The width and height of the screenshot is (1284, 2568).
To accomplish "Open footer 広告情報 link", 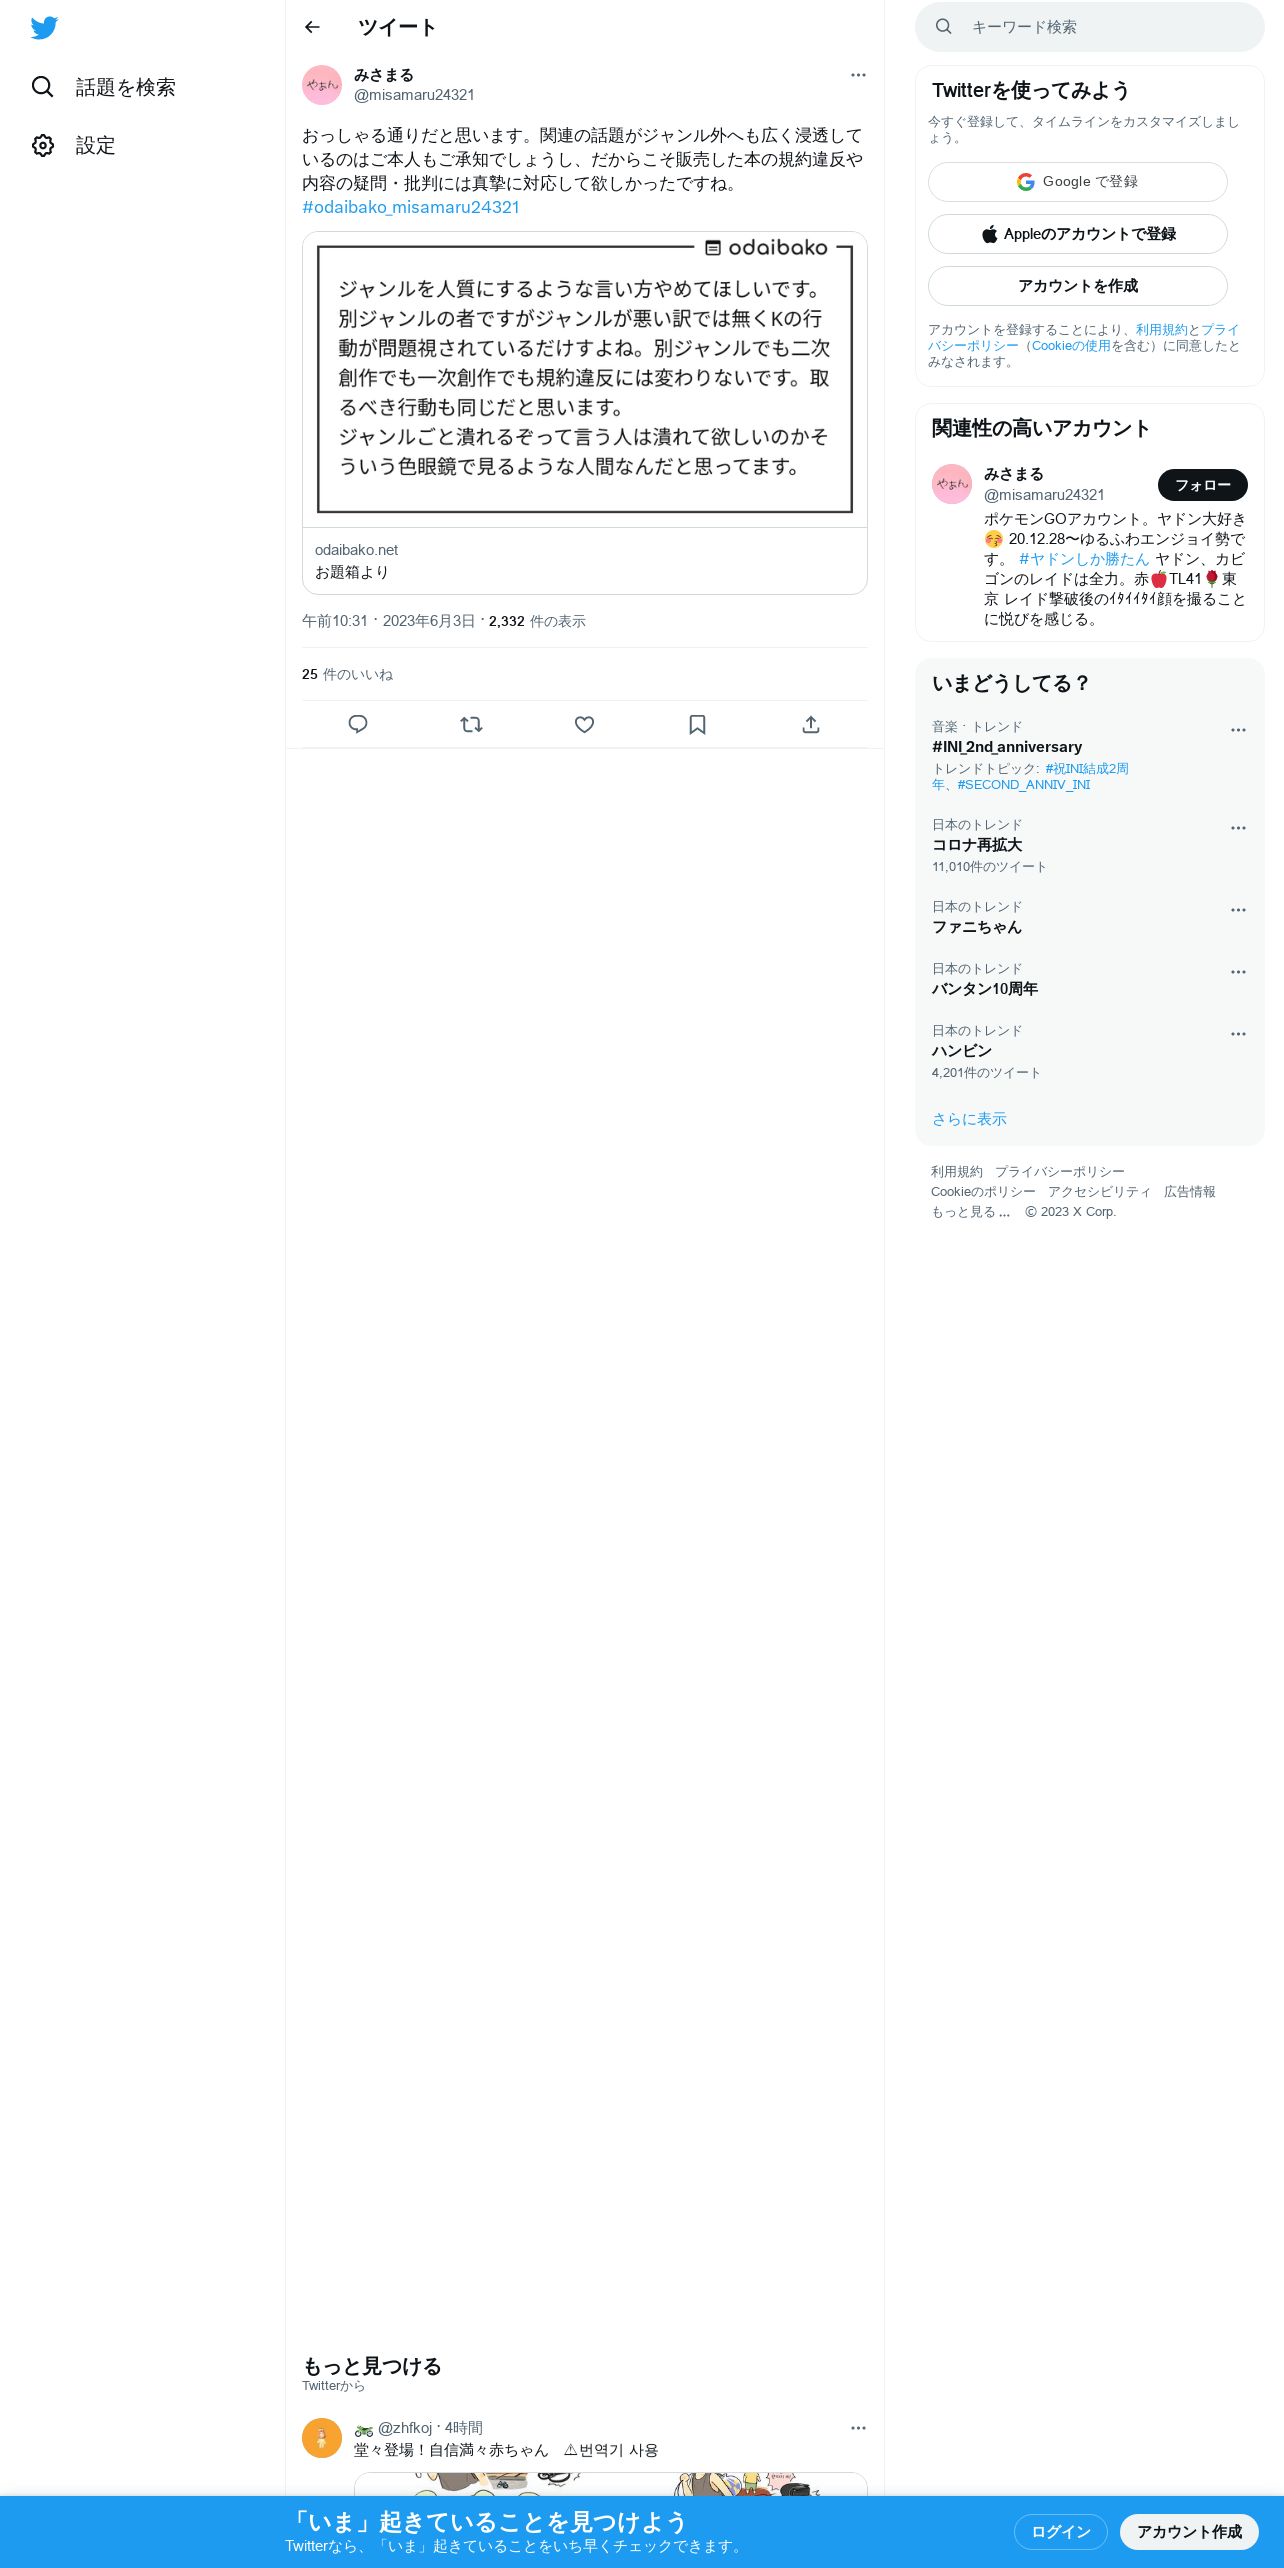I will [1190, 1192].
